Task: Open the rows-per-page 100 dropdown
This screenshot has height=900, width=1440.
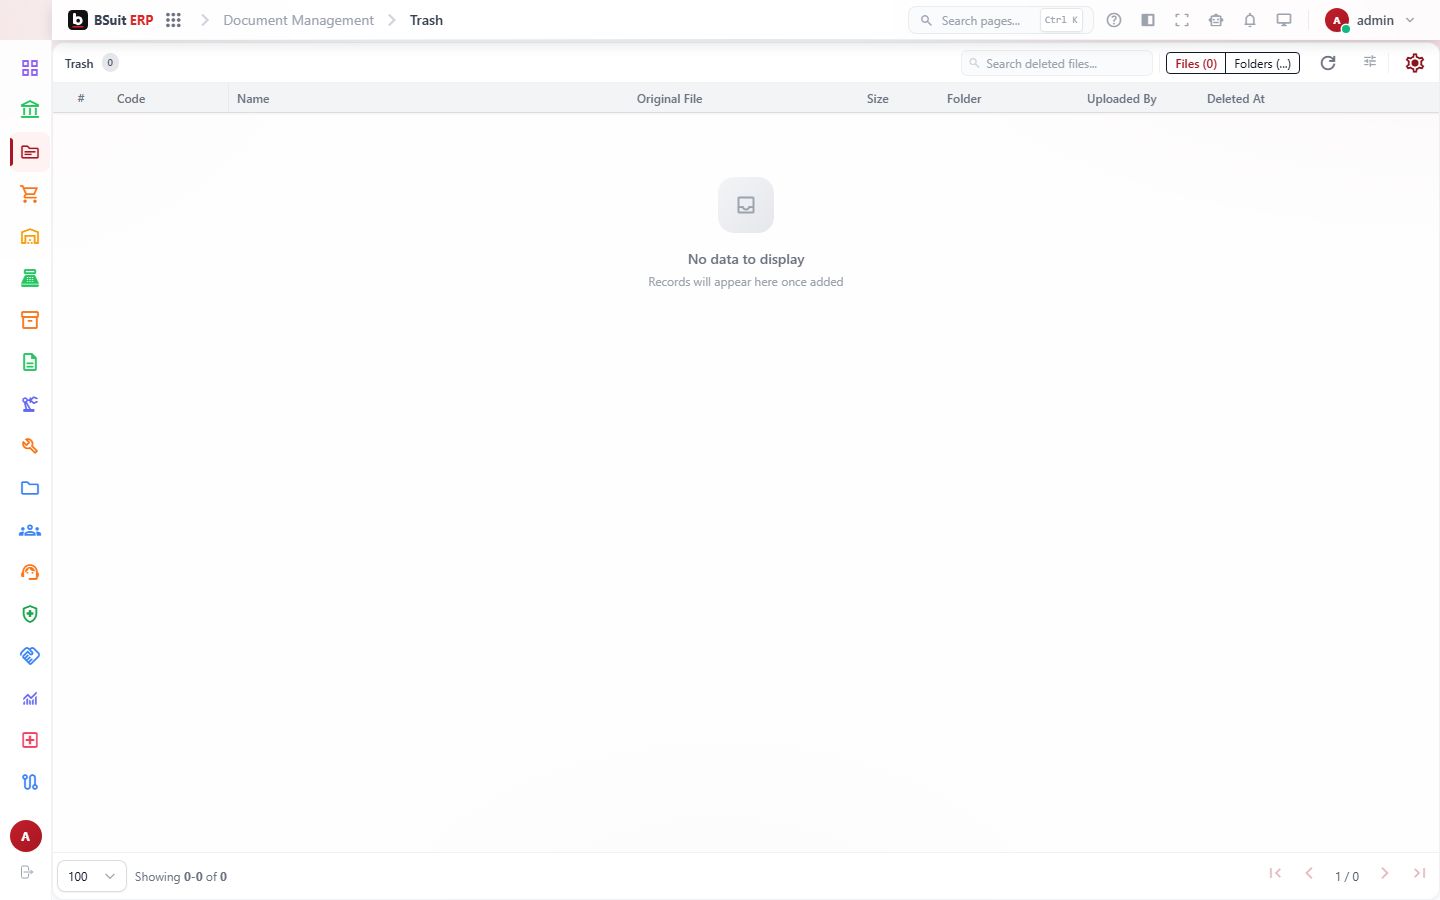Action: click(92, 876)
